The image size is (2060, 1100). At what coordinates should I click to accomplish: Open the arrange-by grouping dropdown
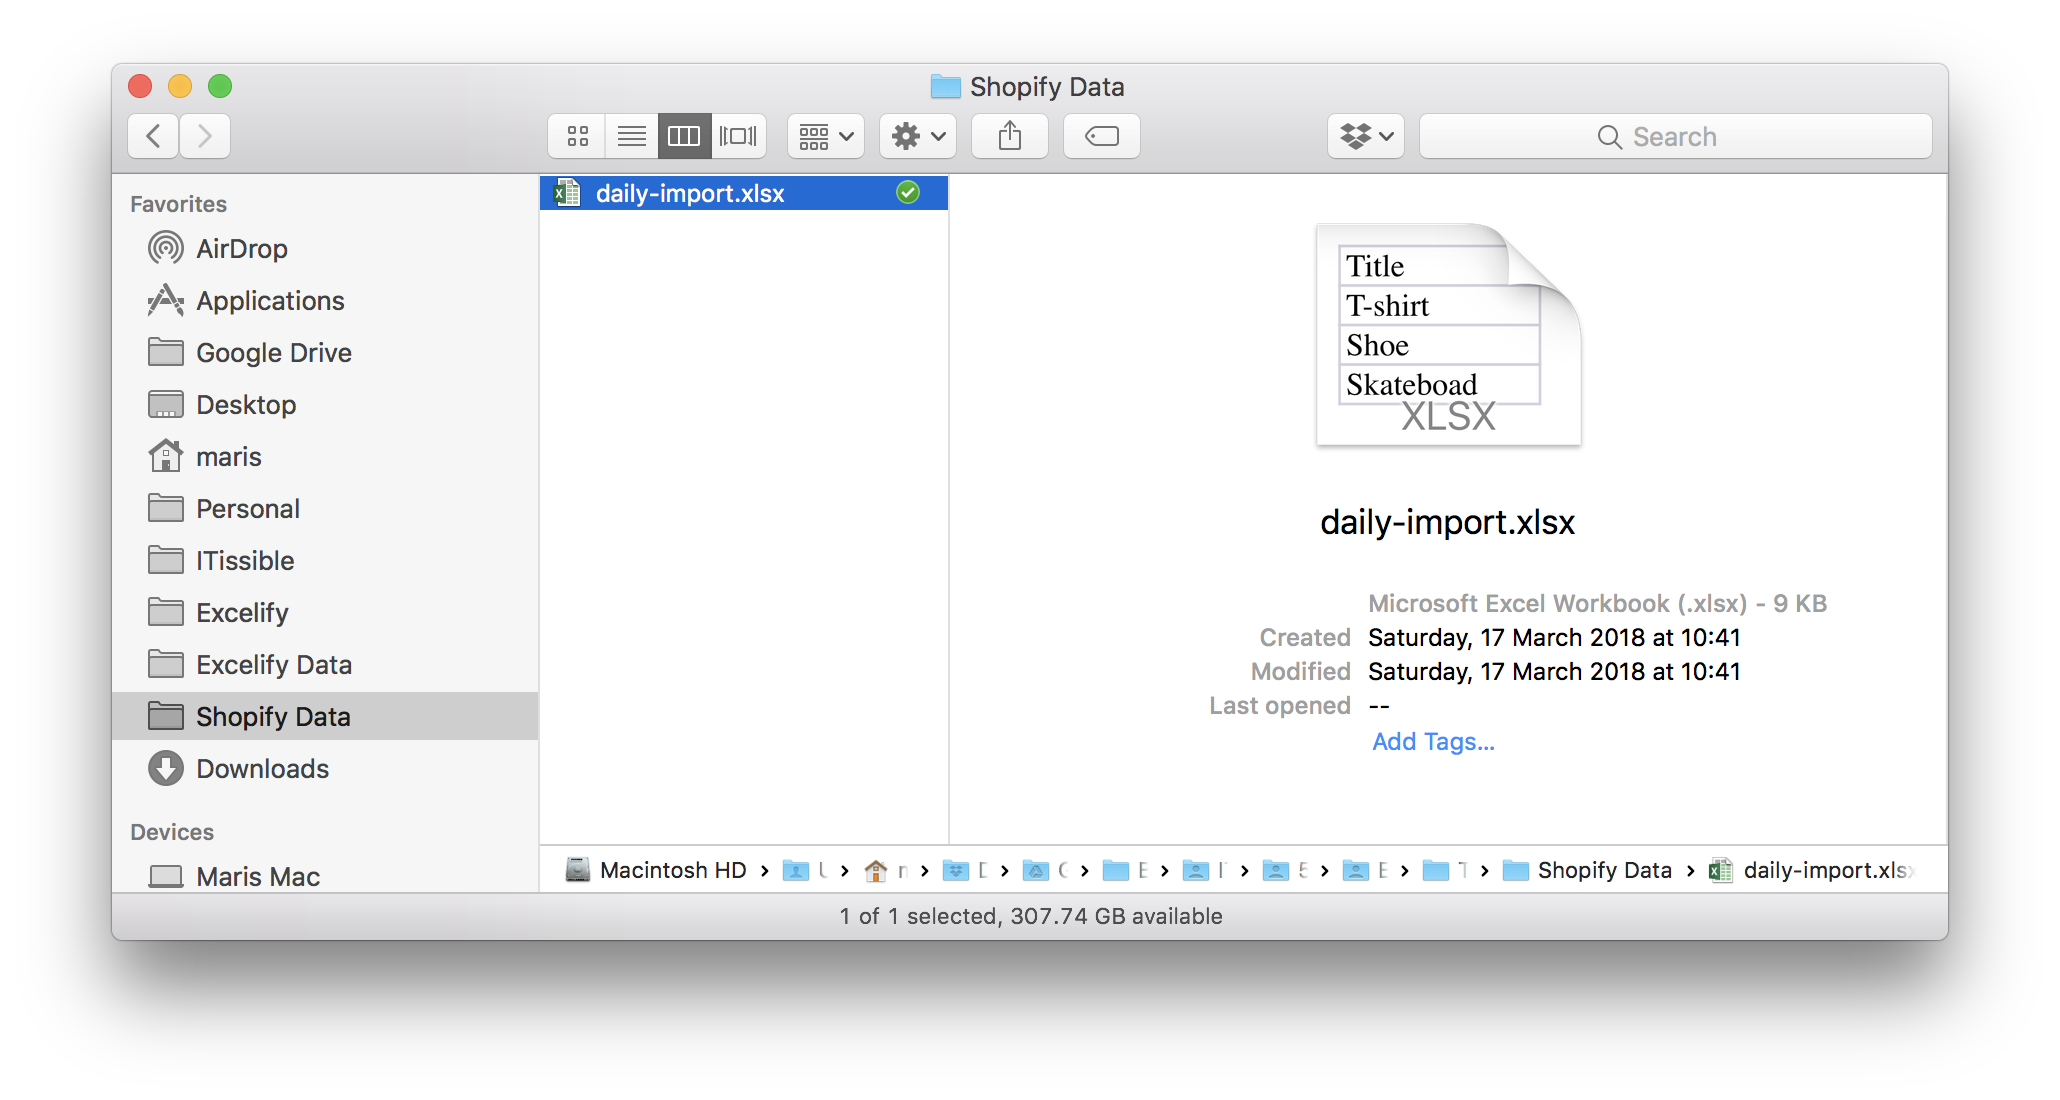click(826, 136)
